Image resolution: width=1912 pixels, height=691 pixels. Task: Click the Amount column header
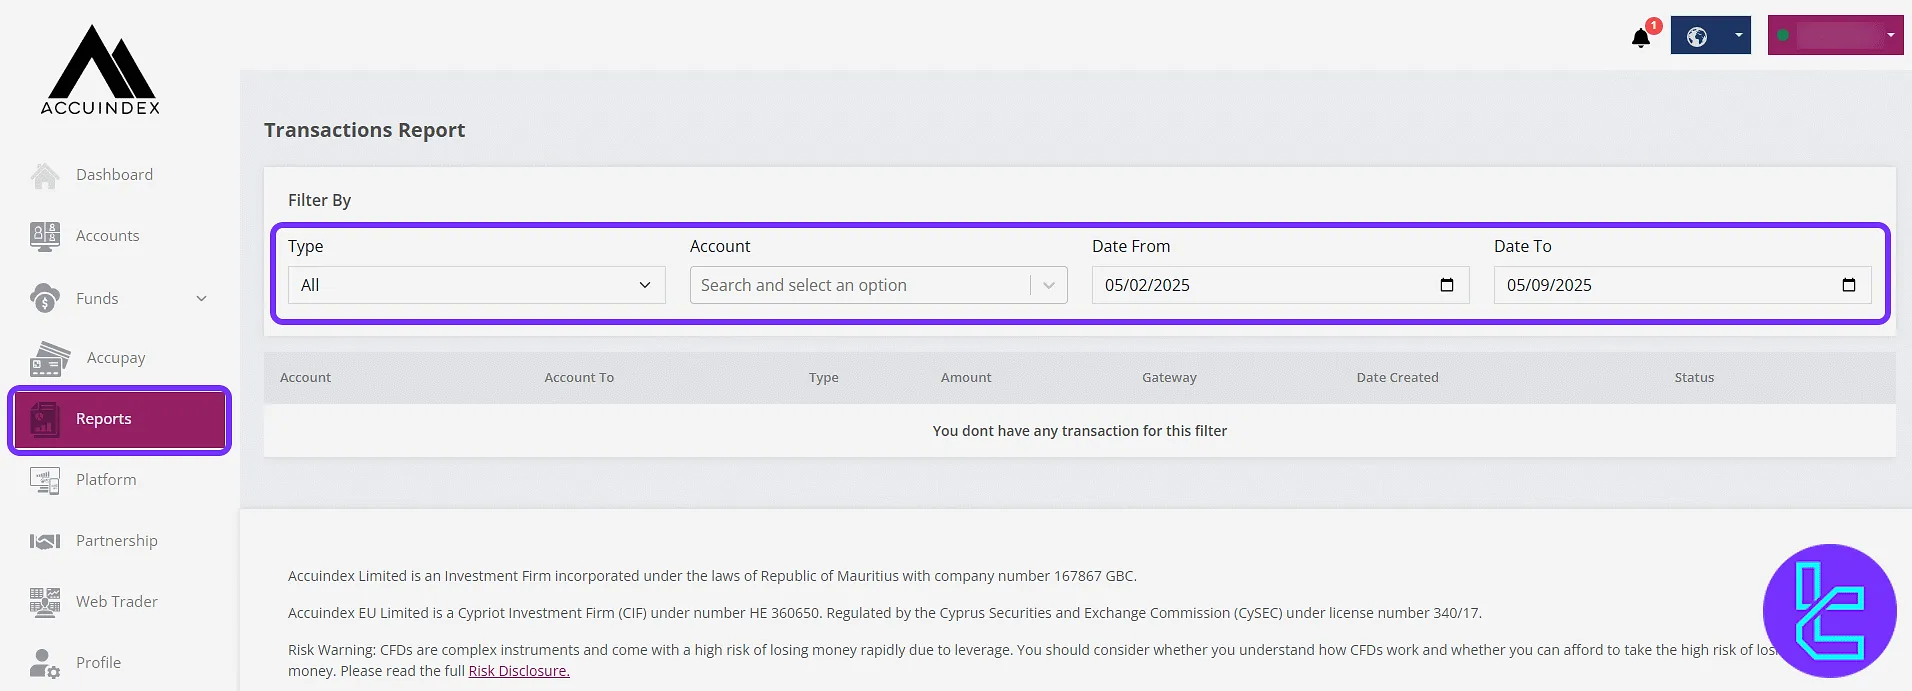(x=966, y=378)
